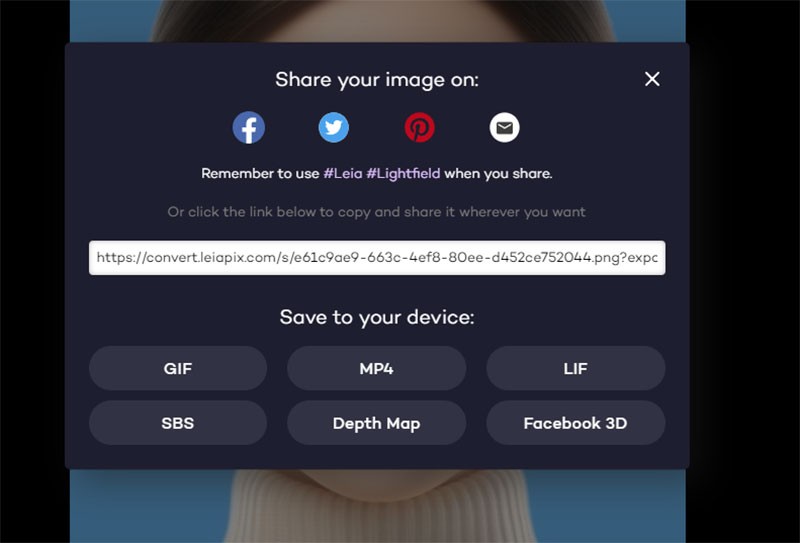Image resolution: width=800 pixels, height=543 pixels.
Task: Open the email envelope share icon
Action: [505, 127]
